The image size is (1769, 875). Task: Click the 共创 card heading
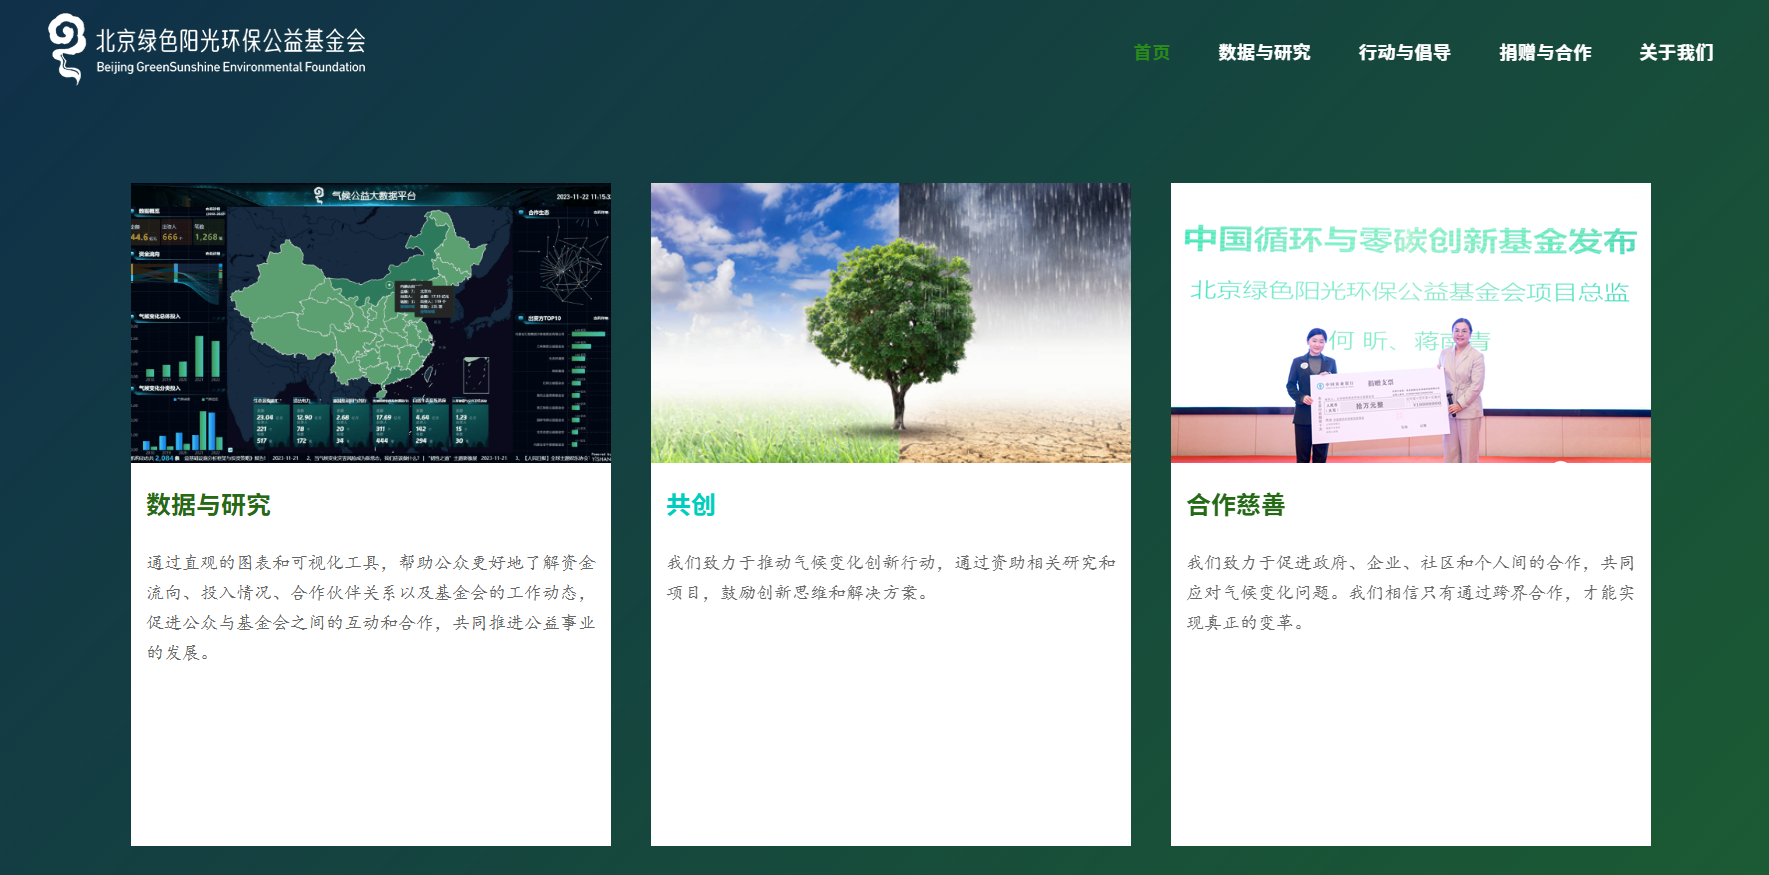click(691, 505)
